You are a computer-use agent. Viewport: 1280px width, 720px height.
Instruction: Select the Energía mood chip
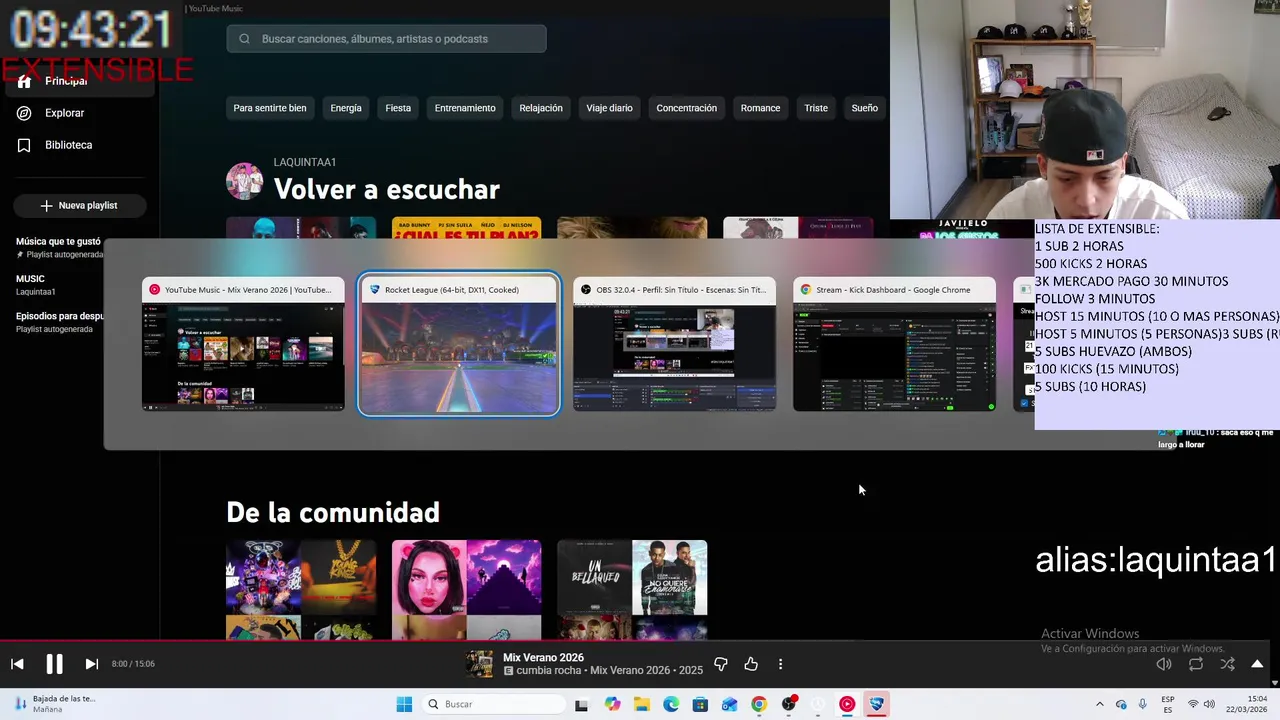click(x=346, y=108)
